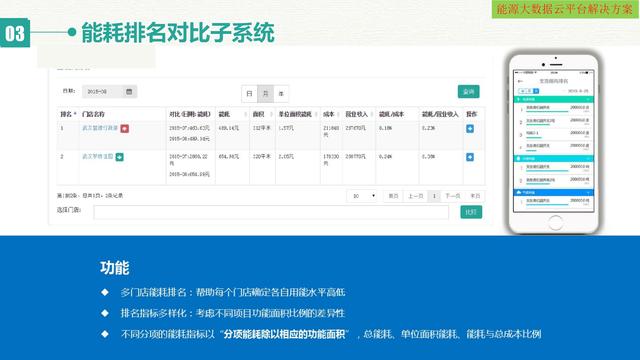Click the green 比对 compare button
The width and height of the screenshot is (640, 360).
pos(471,212)
